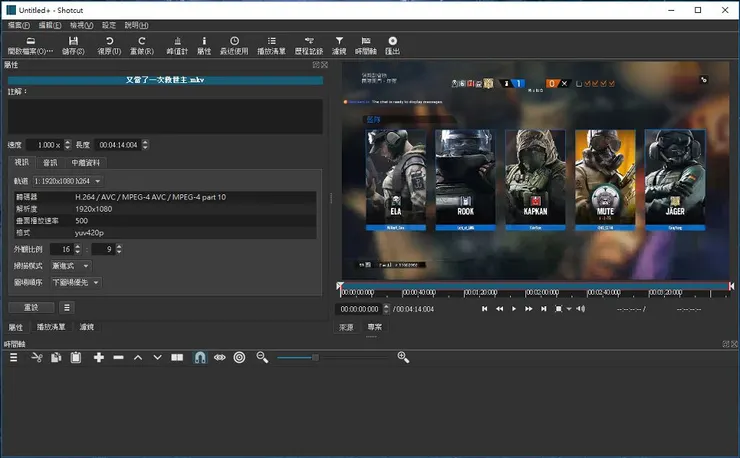The image size is (740, 458).
Task: Expand the track dropdown 1: 1920x1080 h264
Action: click(67, 181)
